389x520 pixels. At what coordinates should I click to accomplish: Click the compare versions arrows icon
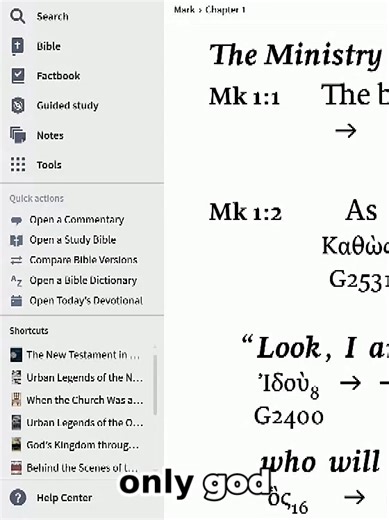(x=16, y=260)
